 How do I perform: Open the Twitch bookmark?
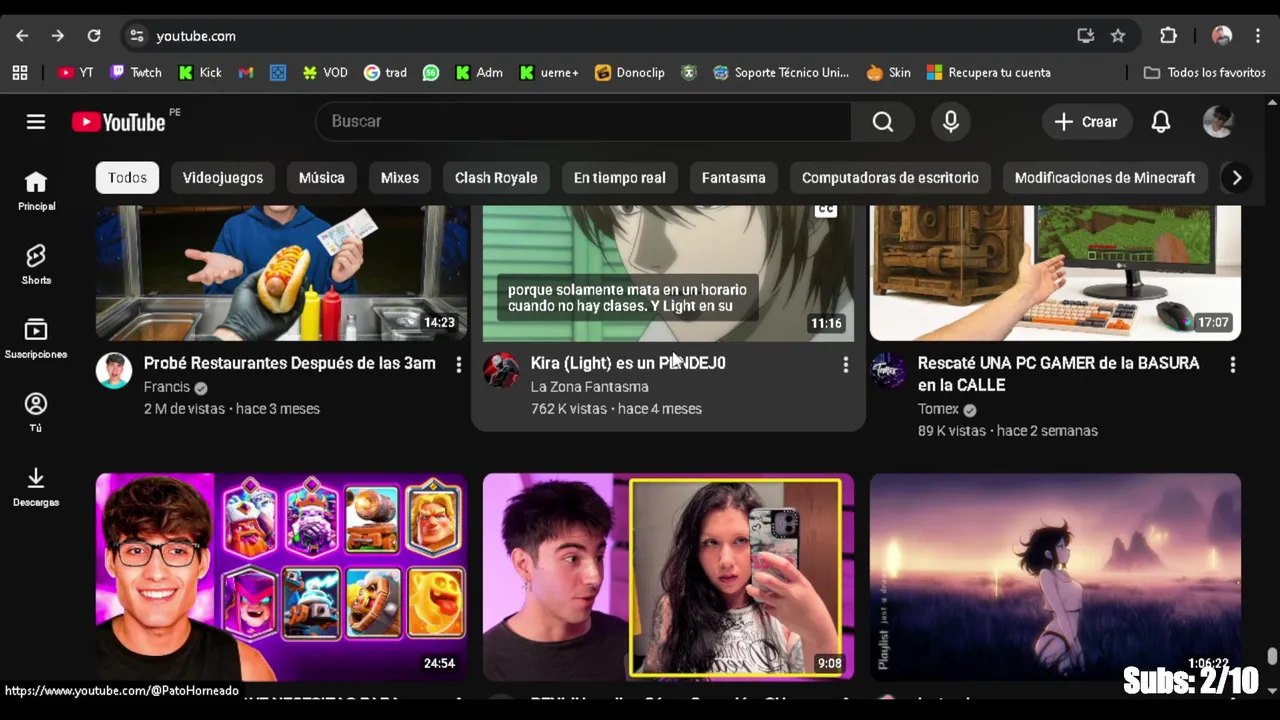click(x=136, y=72)
